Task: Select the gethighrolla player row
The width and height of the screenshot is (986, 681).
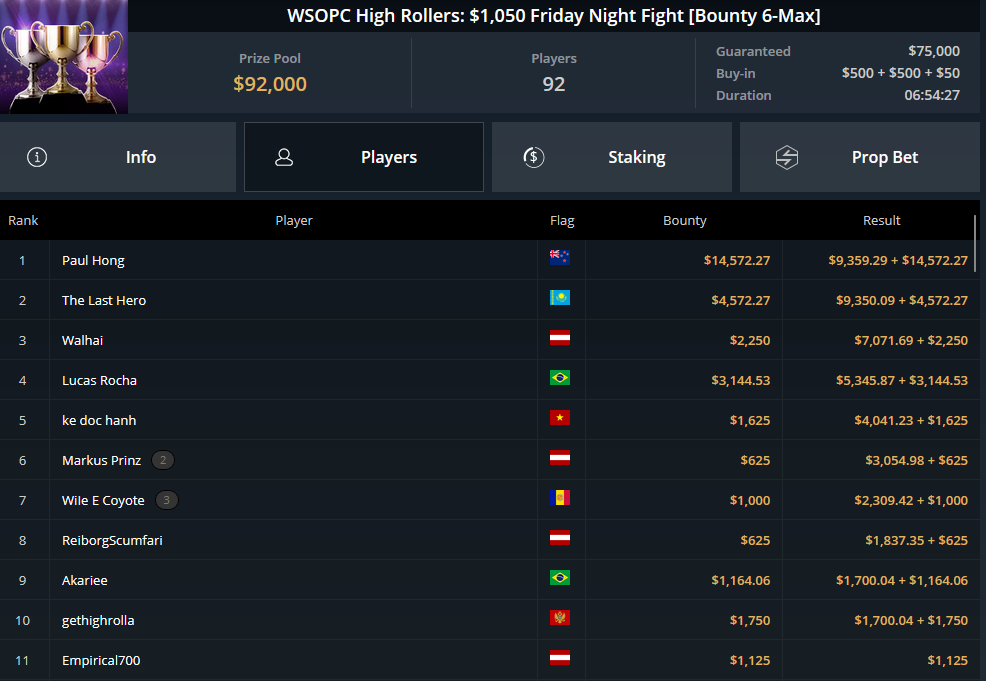Action: coord(487,620)
